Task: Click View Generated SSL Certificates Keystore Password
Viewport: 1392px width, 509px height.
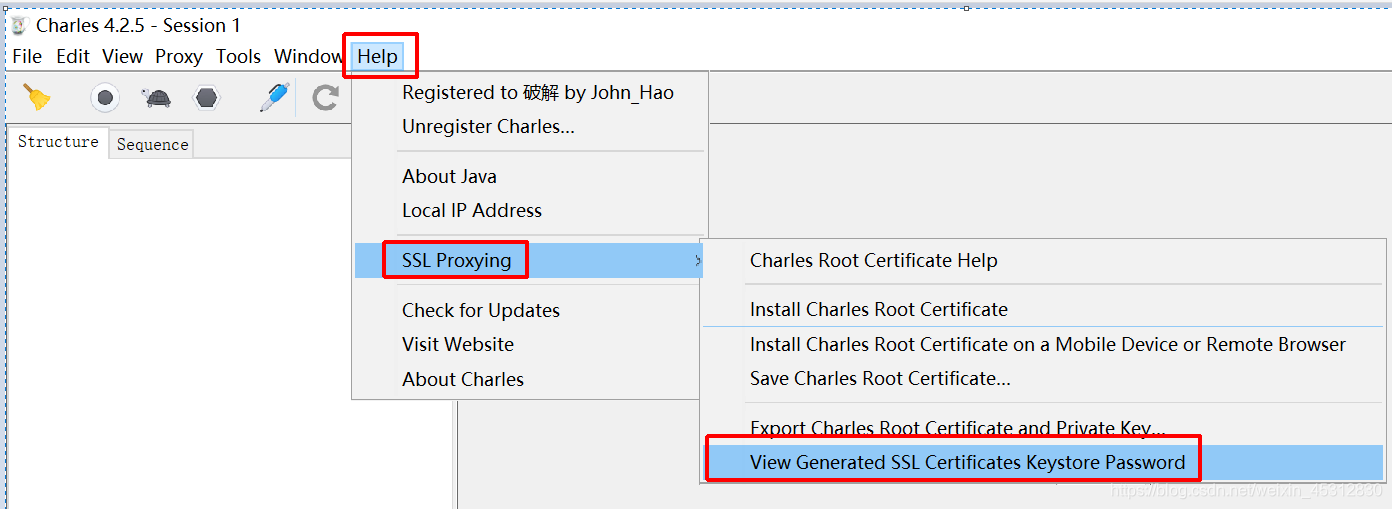Action: click(x=1043, y=462)
